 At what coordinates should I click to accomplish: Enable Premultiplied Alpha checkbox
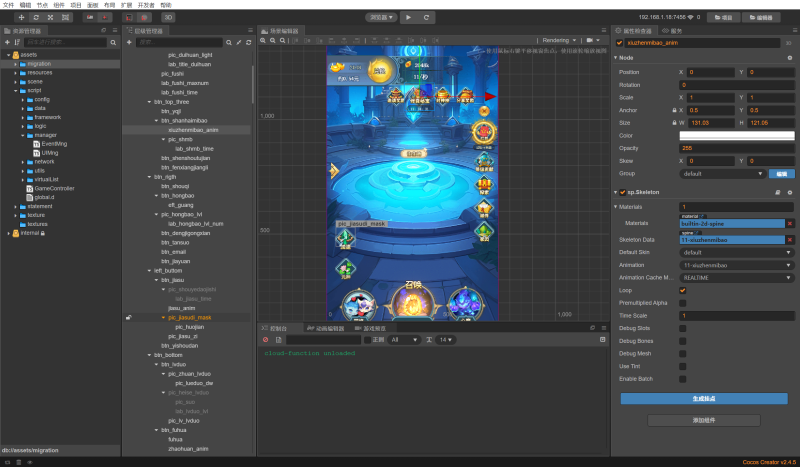pos(683,303)
